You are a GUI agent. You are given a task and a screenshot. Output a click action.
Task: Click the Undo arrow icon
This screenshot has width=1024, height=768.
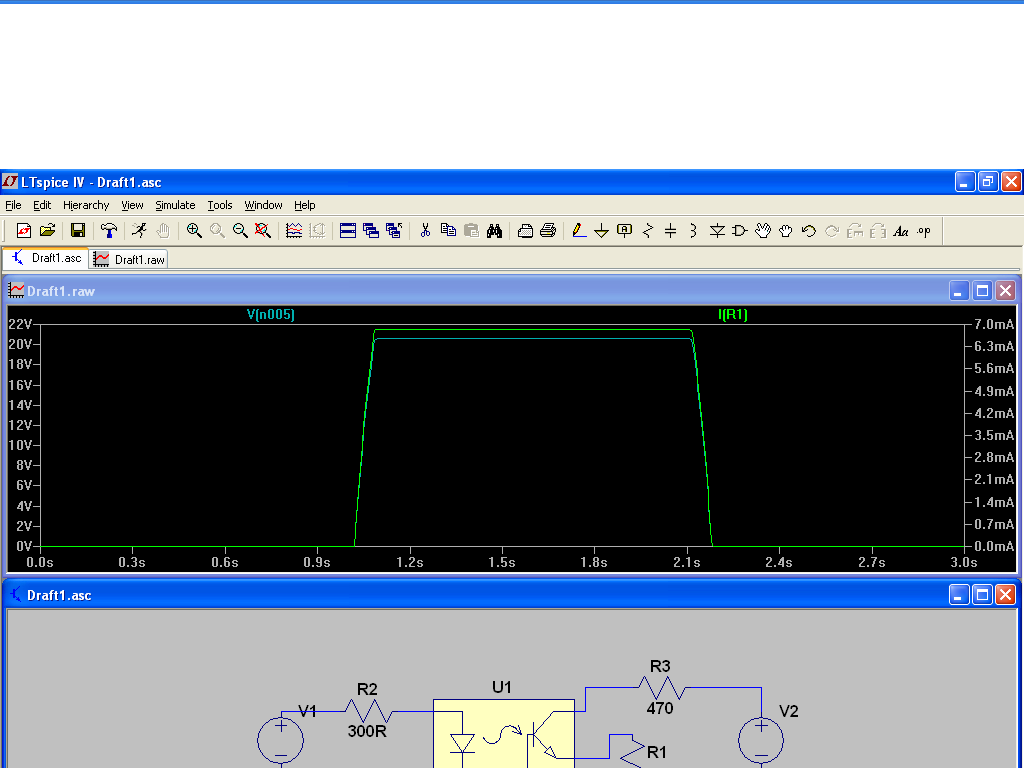(x=808, y=231)
